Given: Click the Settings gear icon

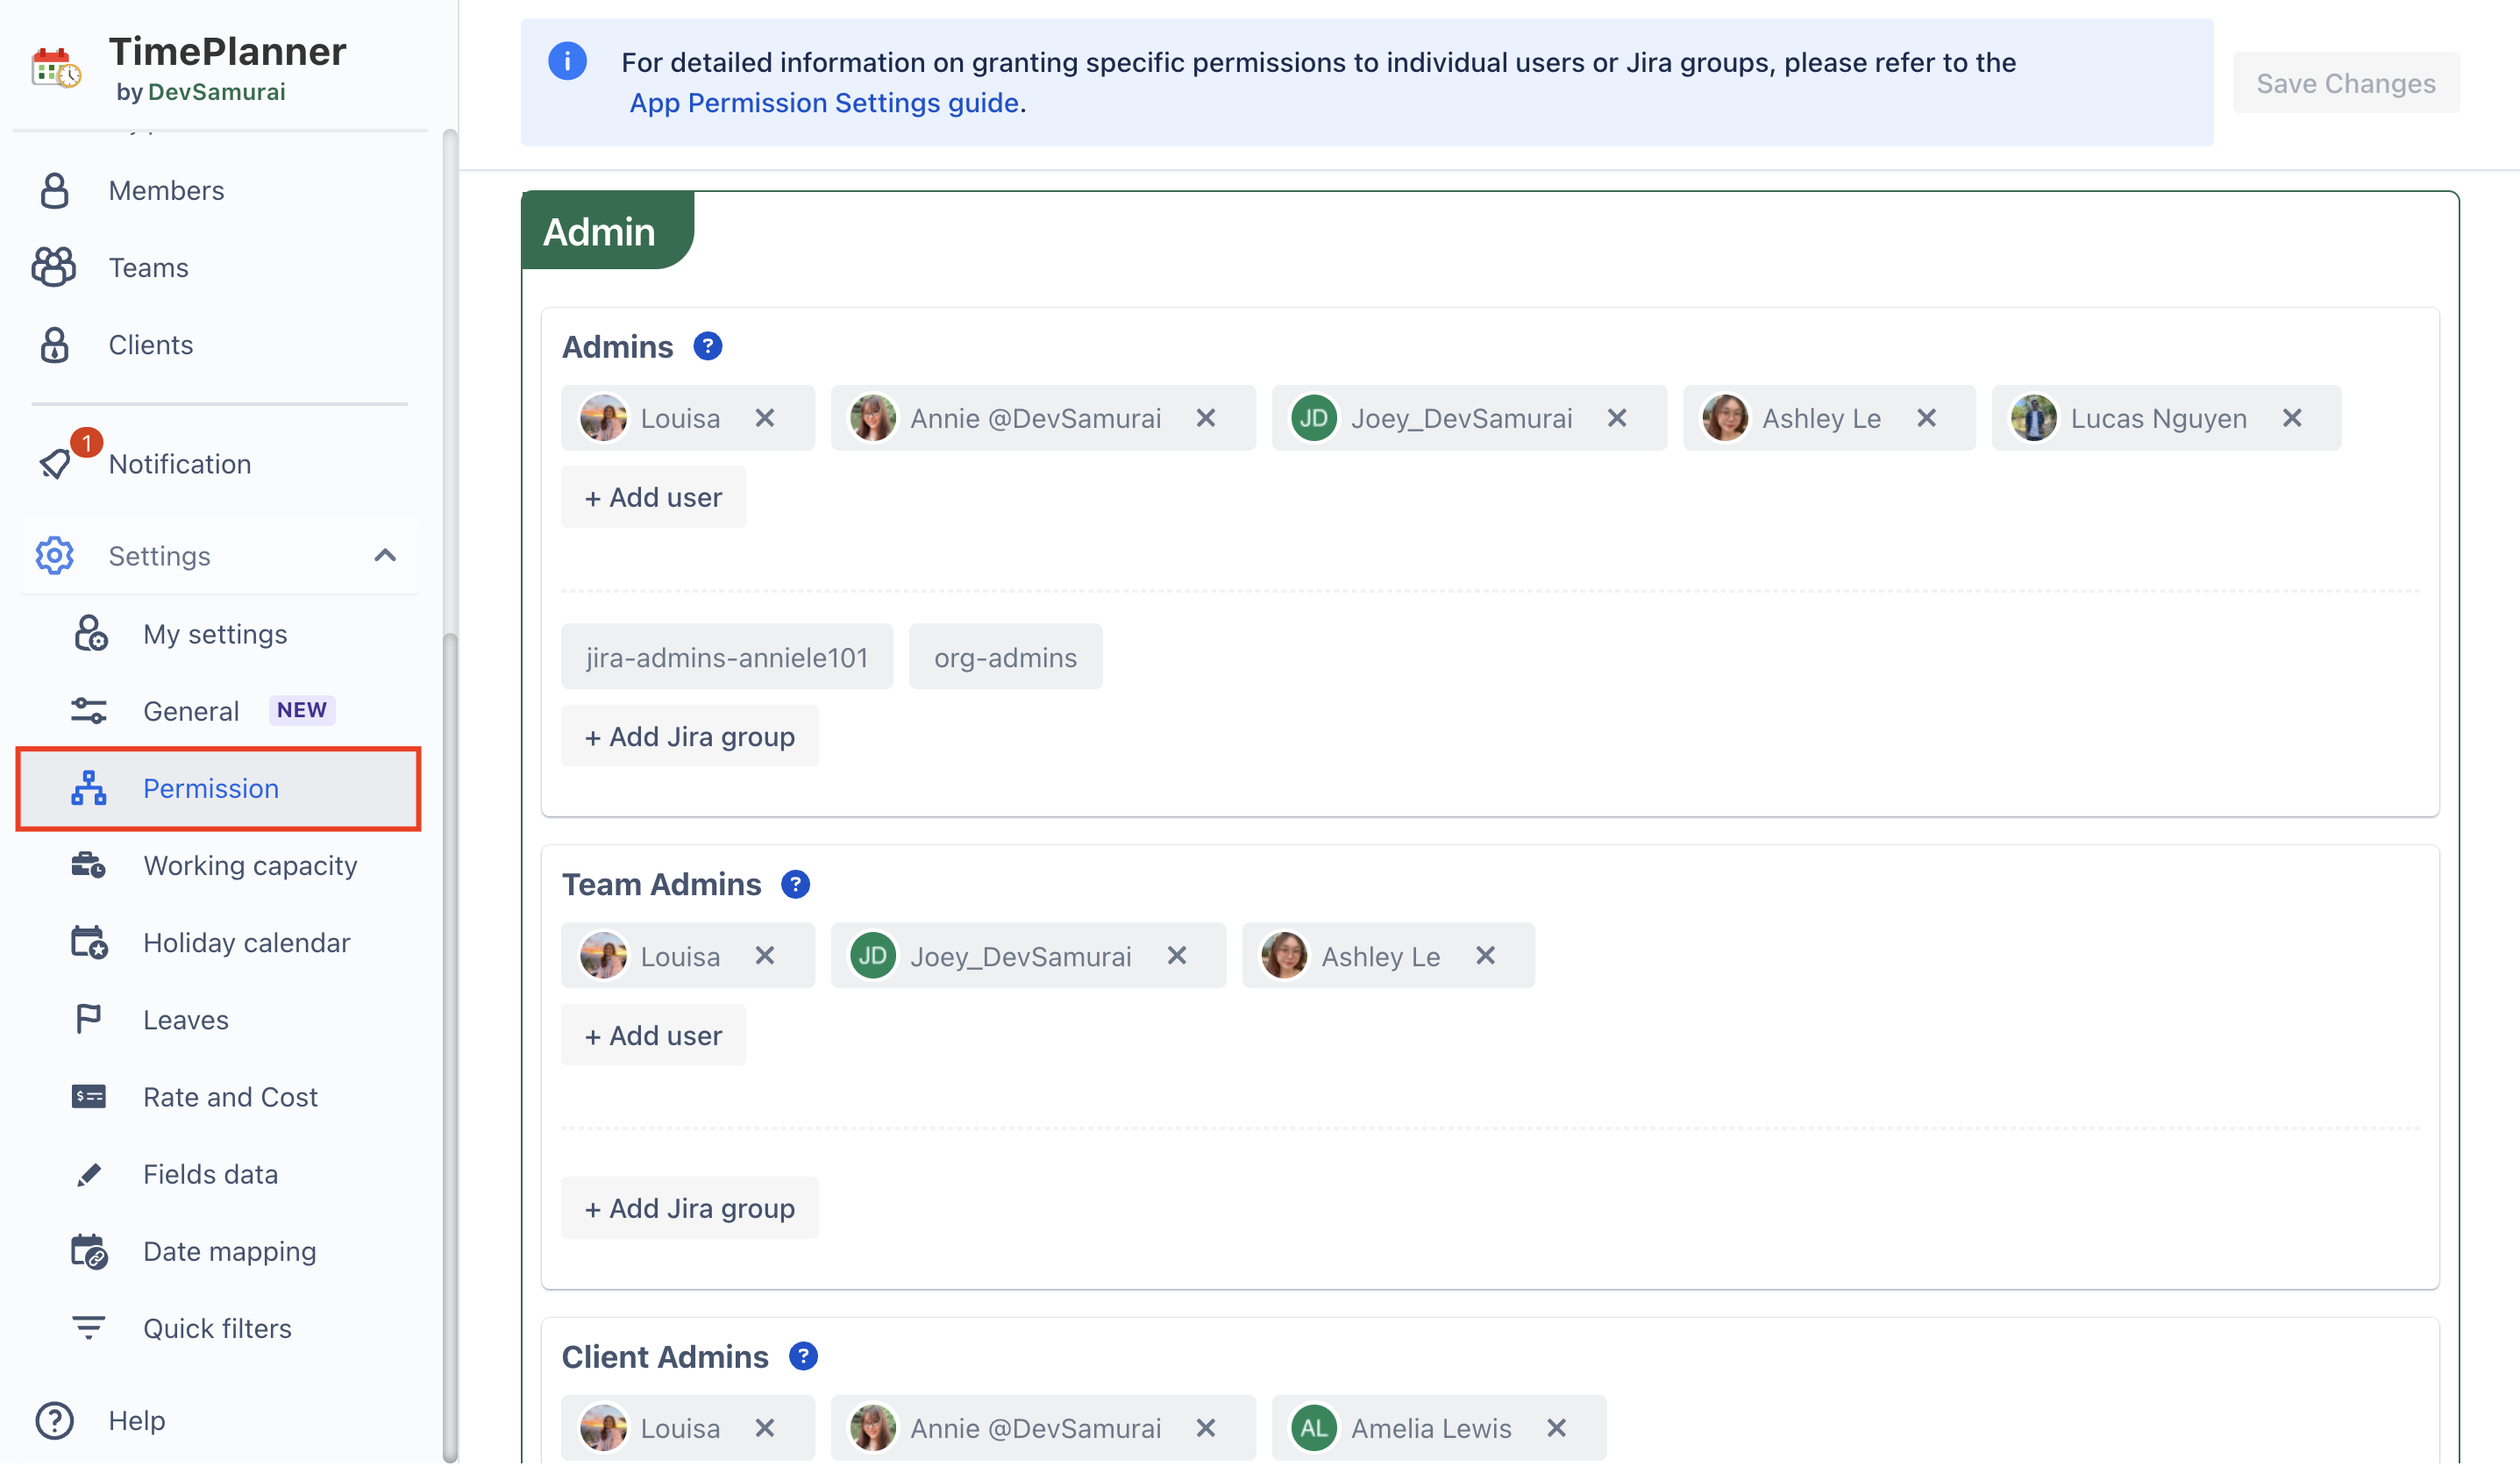Looking at the screenshot, I should point(55,556).
